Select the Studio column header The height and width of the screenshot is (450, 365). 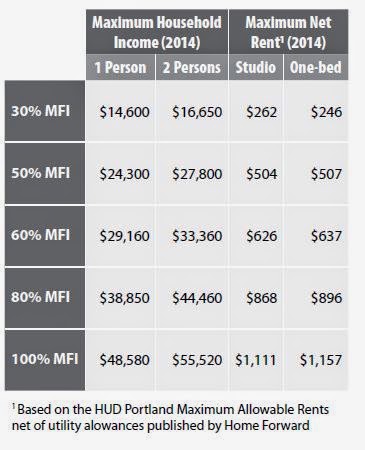(256, 67)
